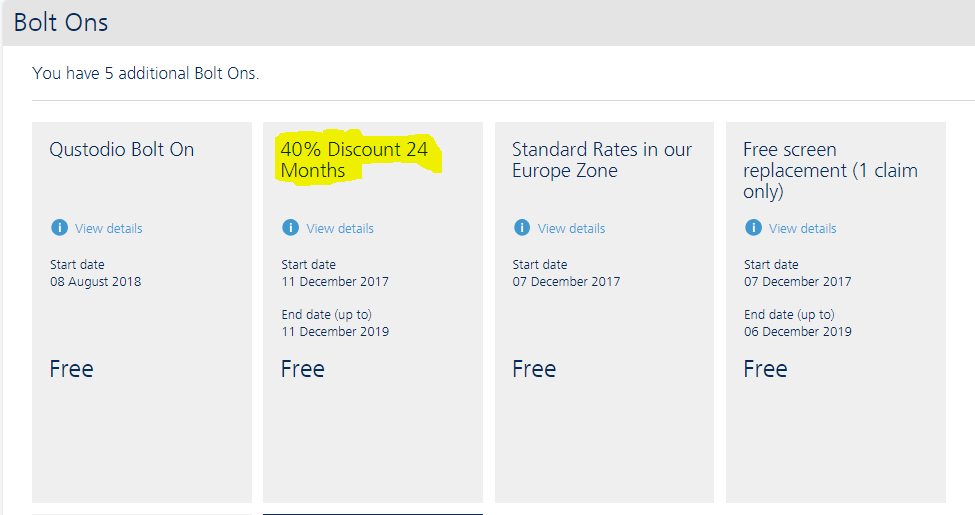Image resolution: width=975 pixels, height=515 pixels.
Task: Click the info icon in the Free screen replacement card
Action: (x=753, y=228)
